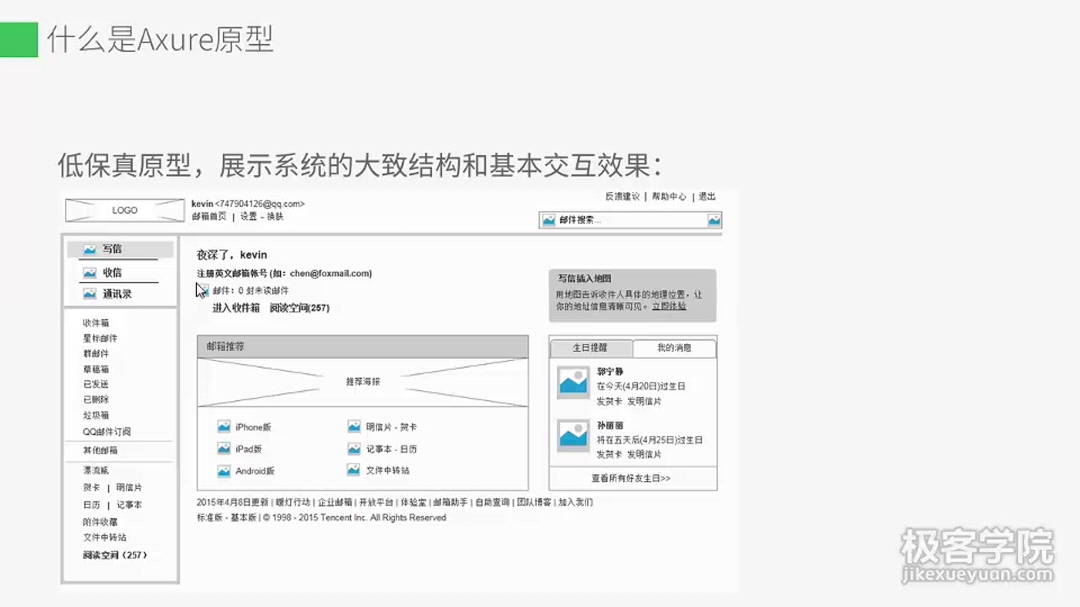Click 孙丽丽's avatar image
This screenshot has height=607, width=1080.
point(573,436)
